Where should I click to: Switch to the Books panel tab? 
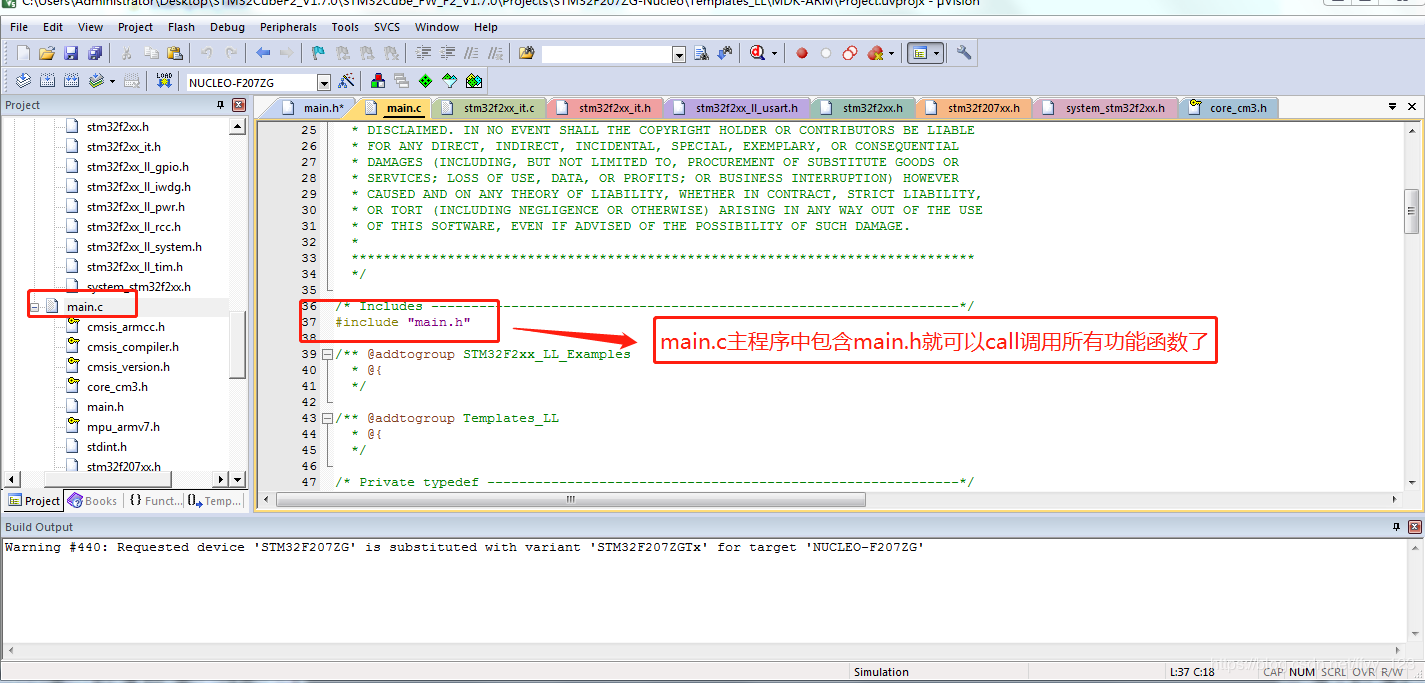click(92, 501)
